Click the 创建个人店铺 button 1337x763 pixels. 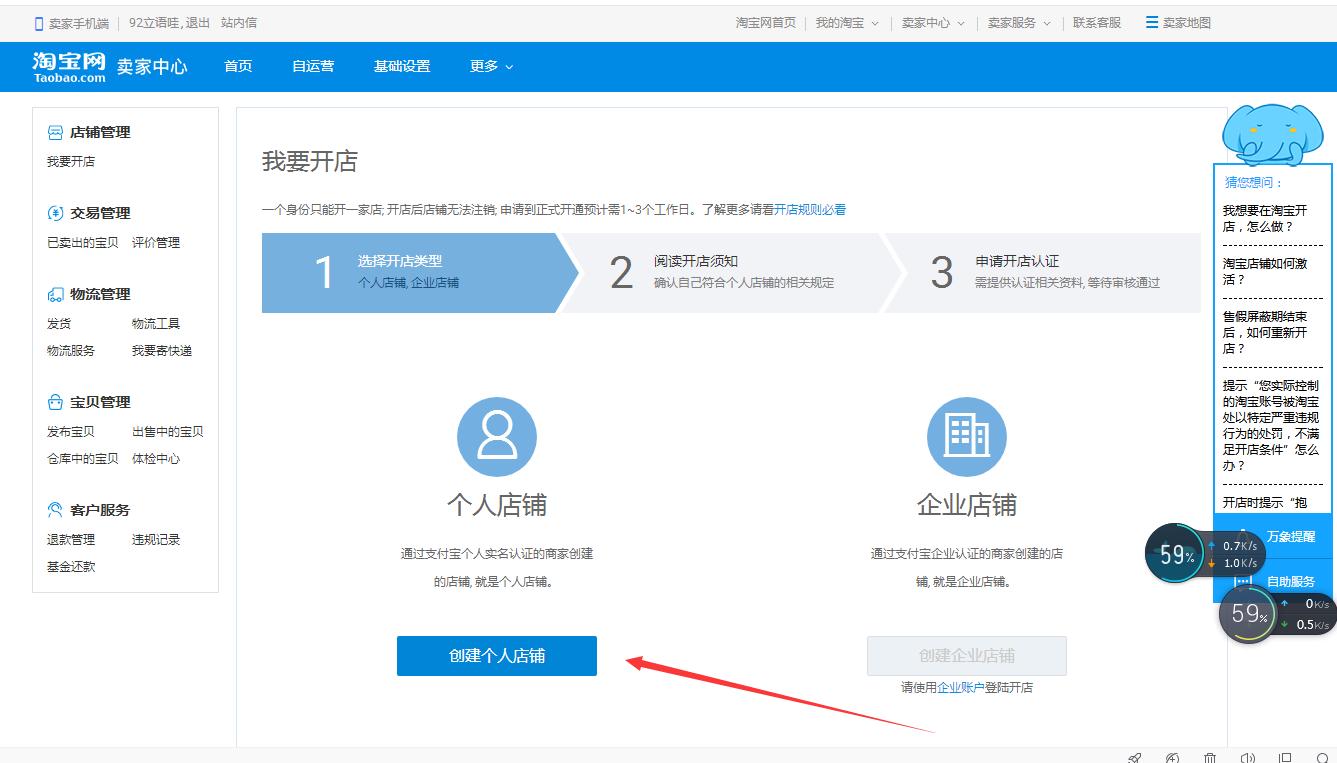(497, 655)
